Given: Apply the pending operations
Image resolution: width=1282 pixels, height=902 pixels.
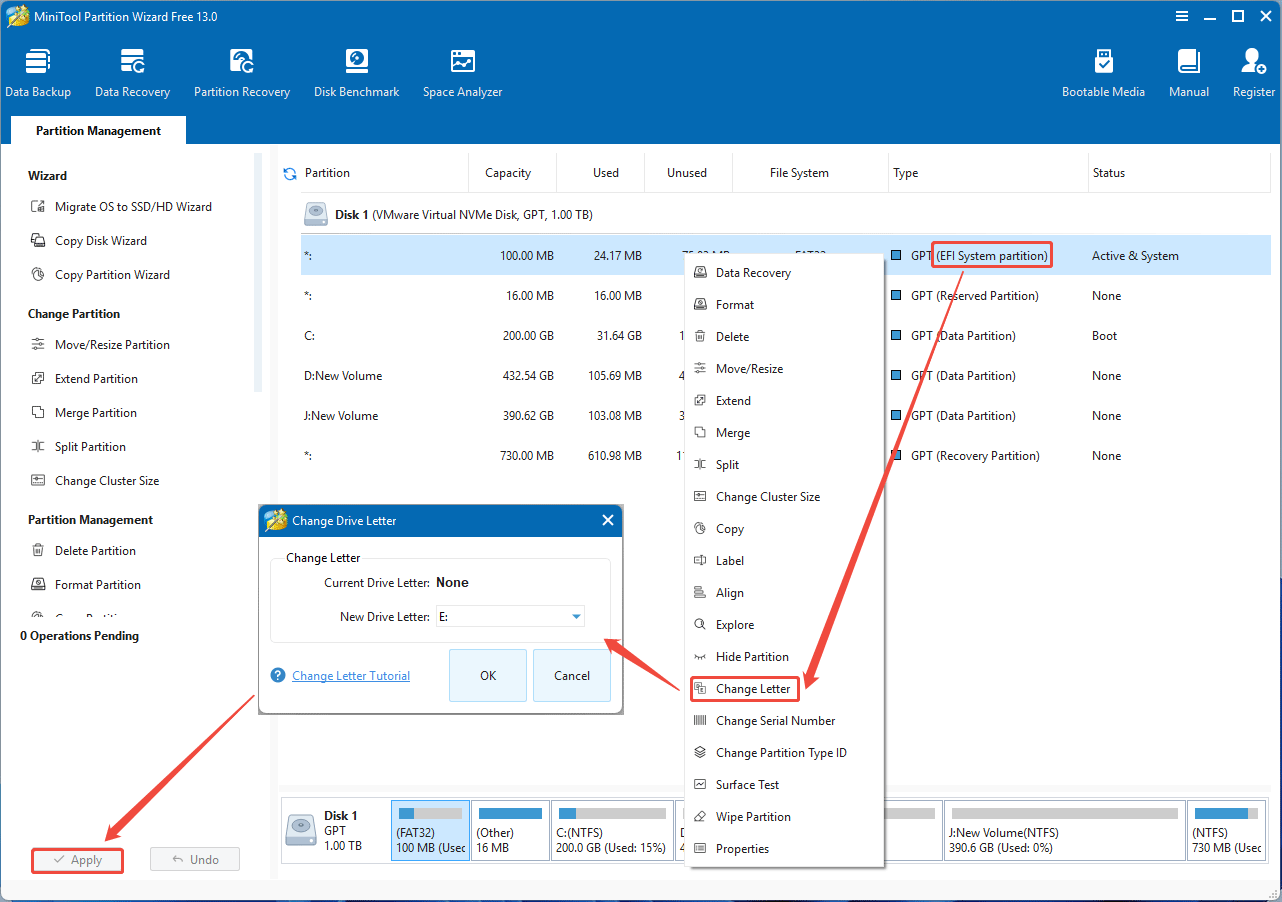Looking at the screenshot, I should 77,859.
